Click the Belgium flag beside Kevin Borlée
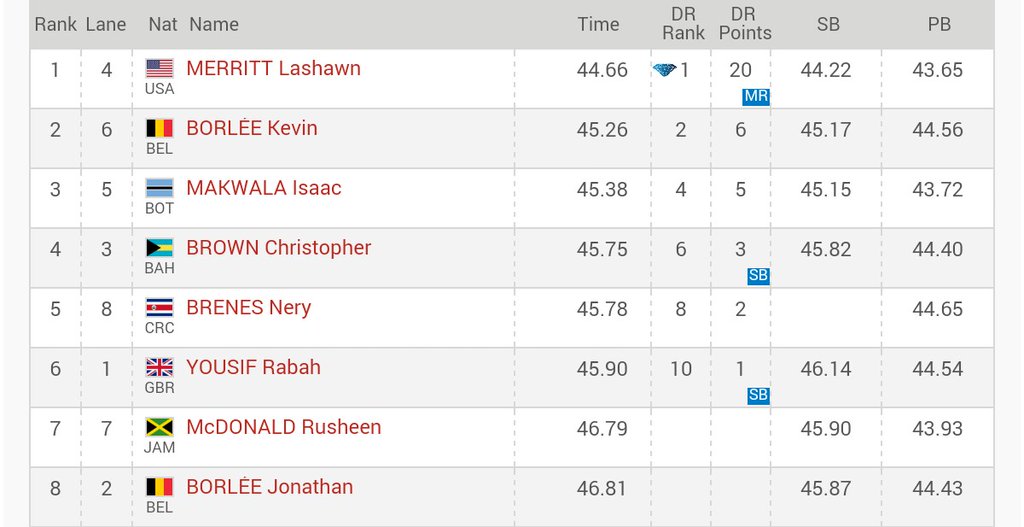This screenshot has width=1024, height=527. (x=159, y=128)
